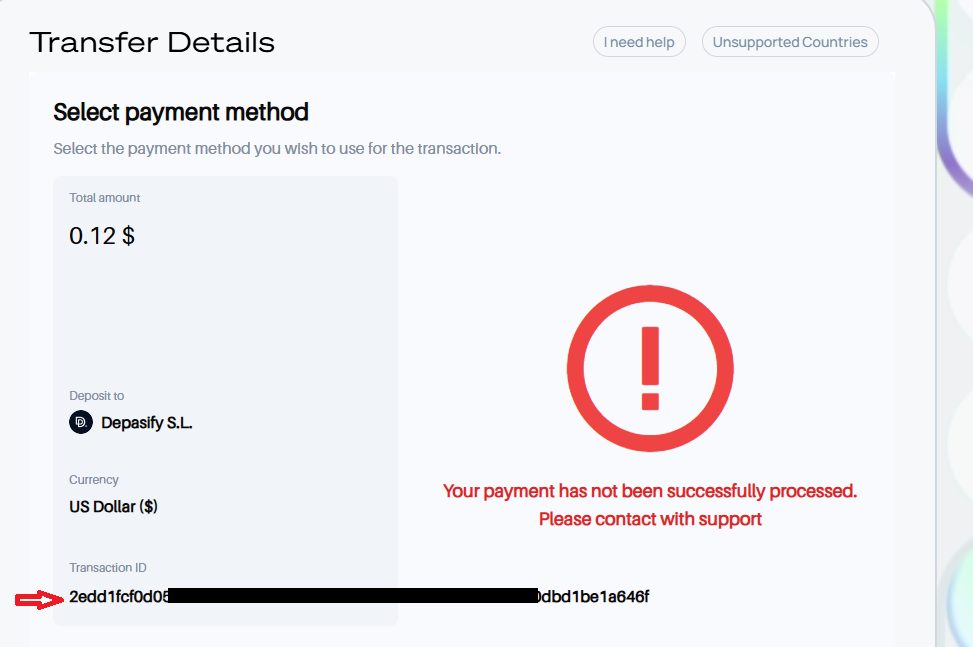Click the "Please contact with support" text
This screenshot has width=973, height=647.
tap(650, 519)
